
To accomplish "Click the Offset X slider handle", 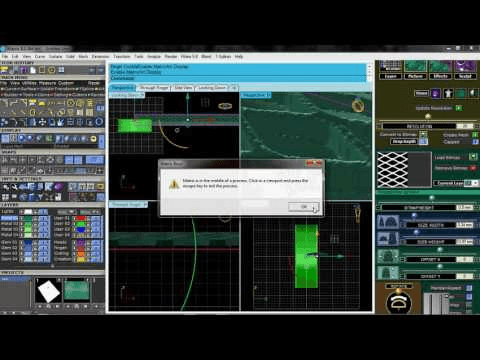I will click(x=440, y=249).
